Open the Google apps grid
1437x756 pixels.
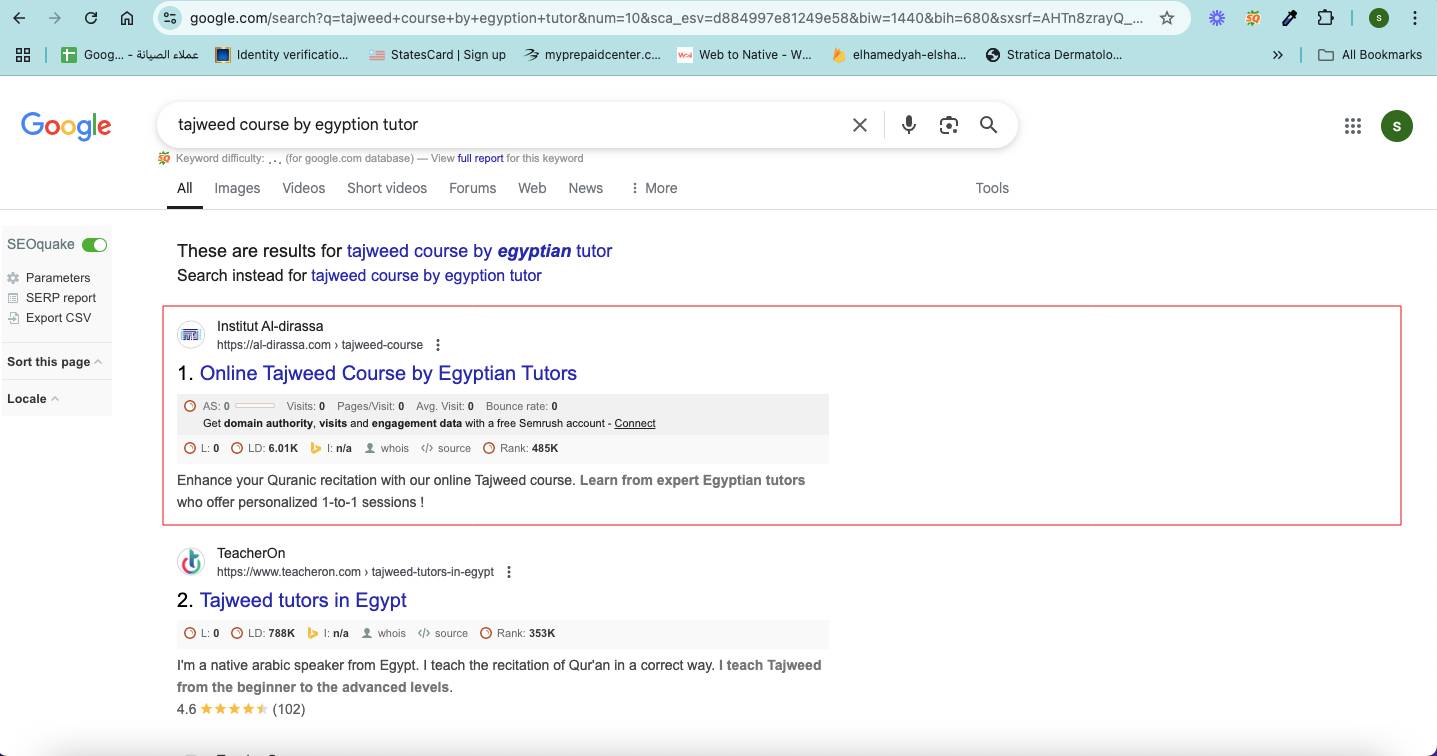1353,125
